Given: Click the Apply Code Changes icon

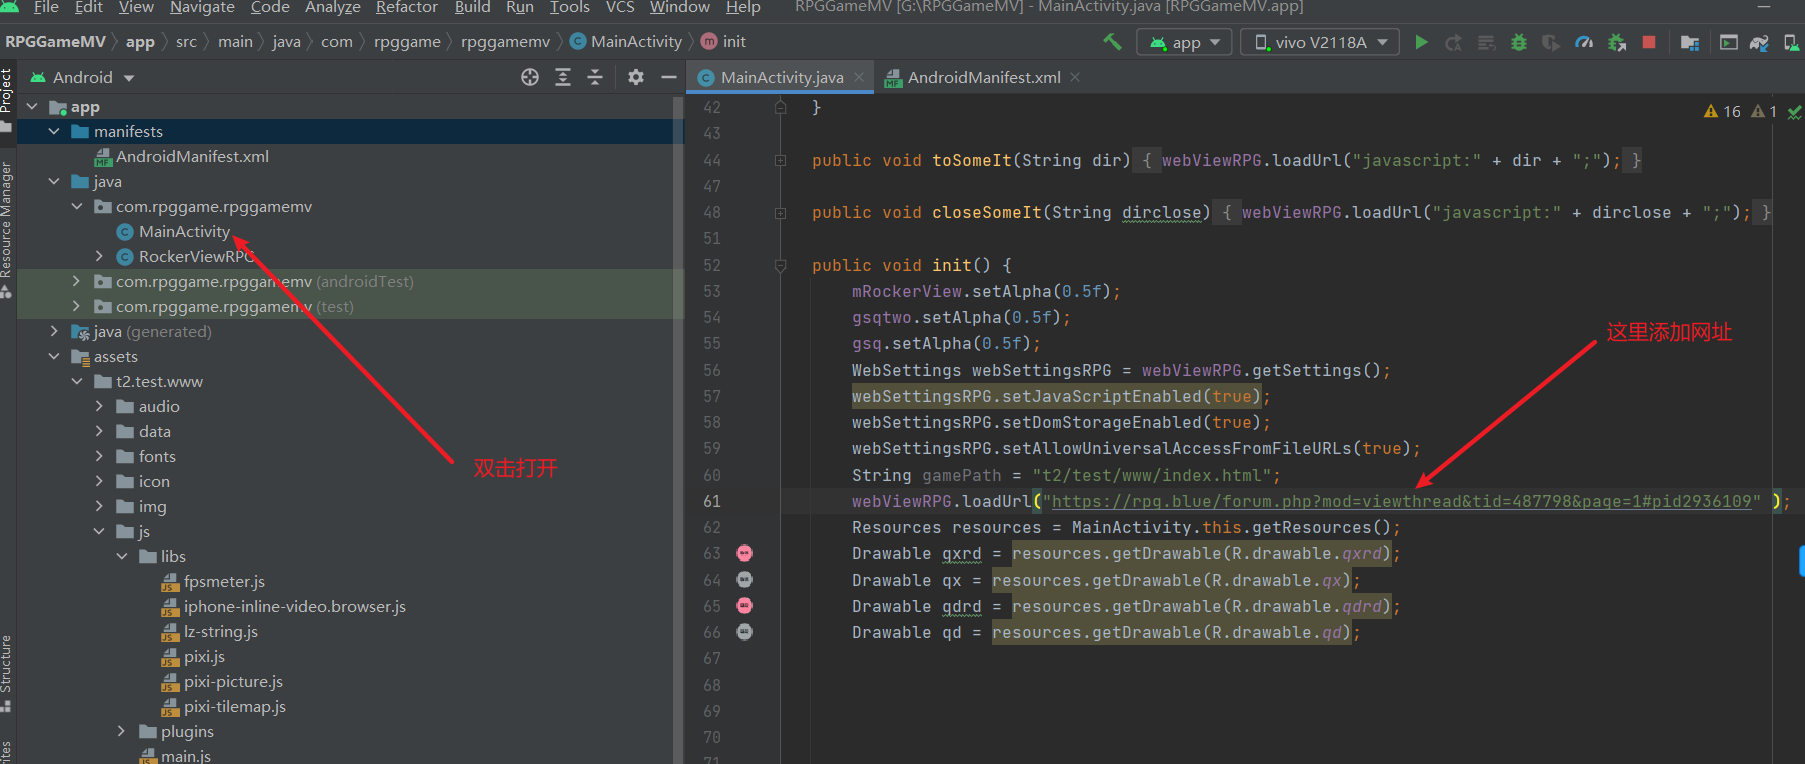Looking at the screenshot, I should (x=1486, y=42).
